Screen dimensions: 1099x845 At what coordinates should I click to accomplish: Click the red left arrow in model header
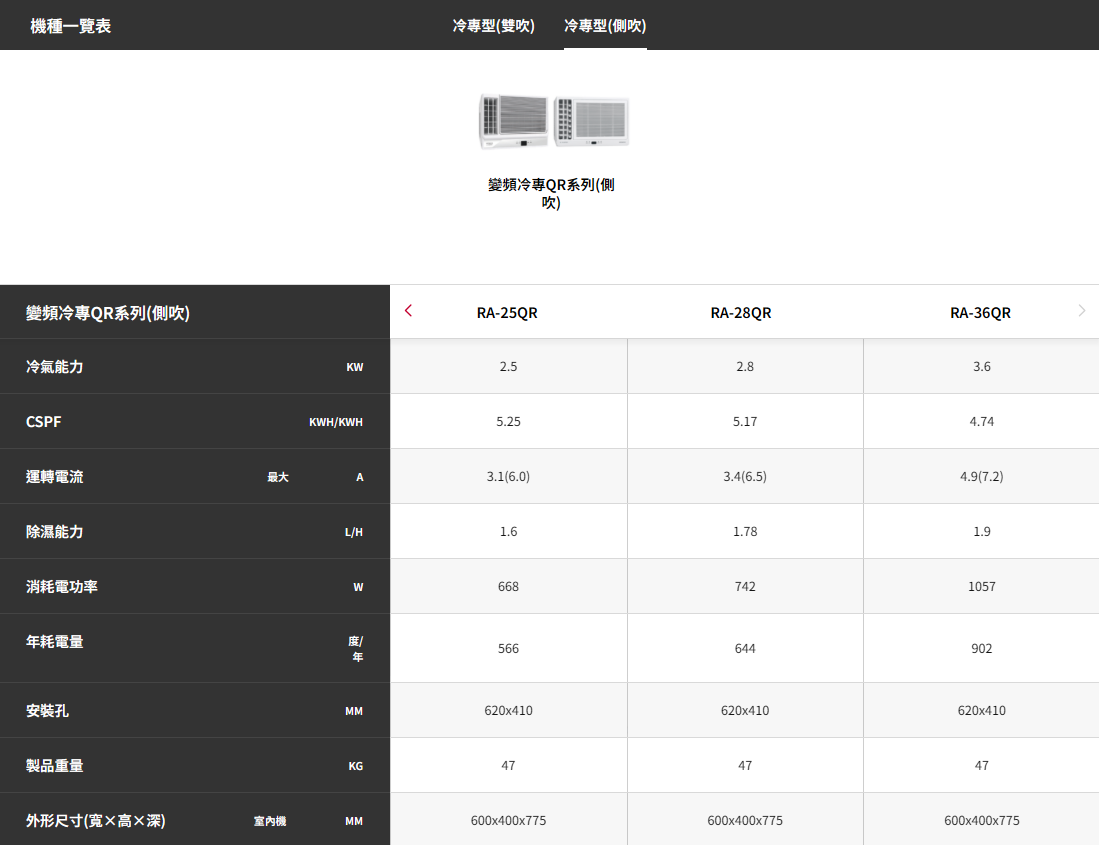[x=408, y=311]
